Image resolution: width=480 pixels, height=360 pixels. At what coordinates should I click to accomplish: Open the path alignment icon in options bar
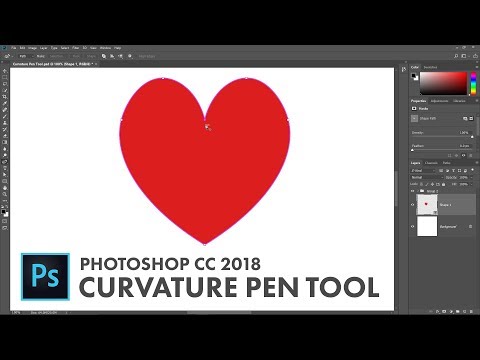tap(112, 56)
